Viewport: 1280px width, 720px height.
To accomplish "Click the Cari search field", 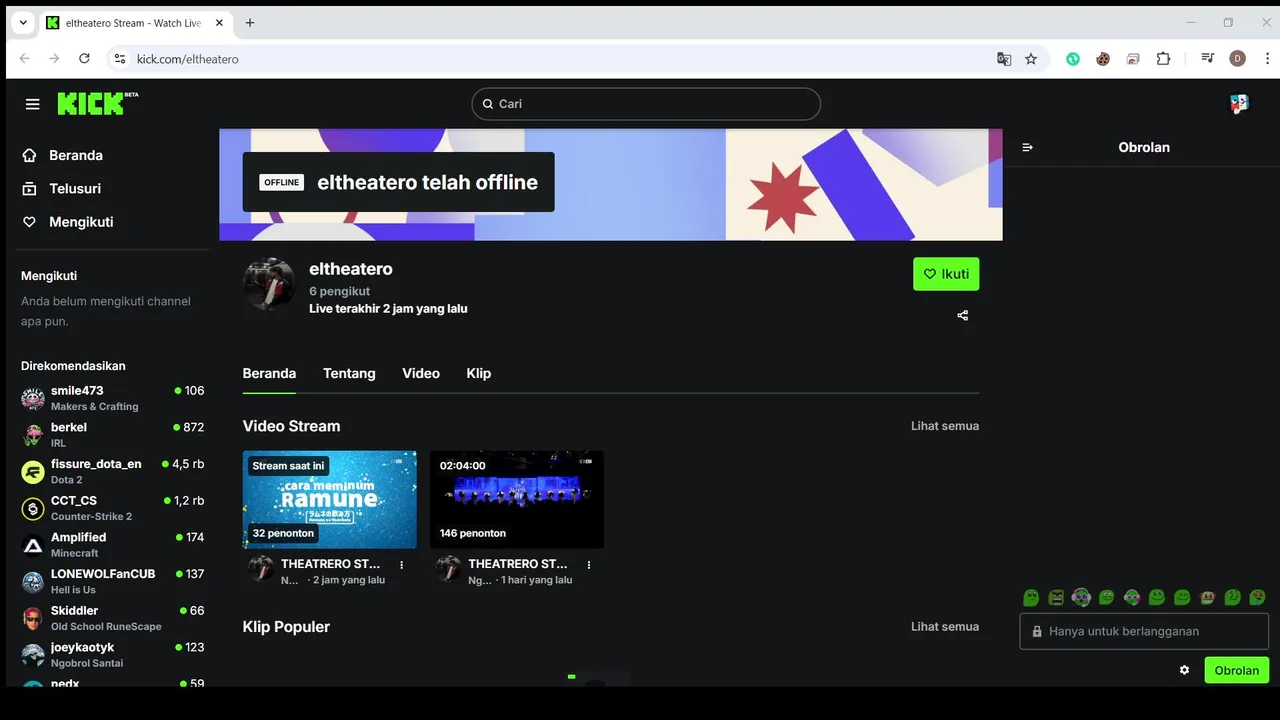I will (x=646, y=104).
